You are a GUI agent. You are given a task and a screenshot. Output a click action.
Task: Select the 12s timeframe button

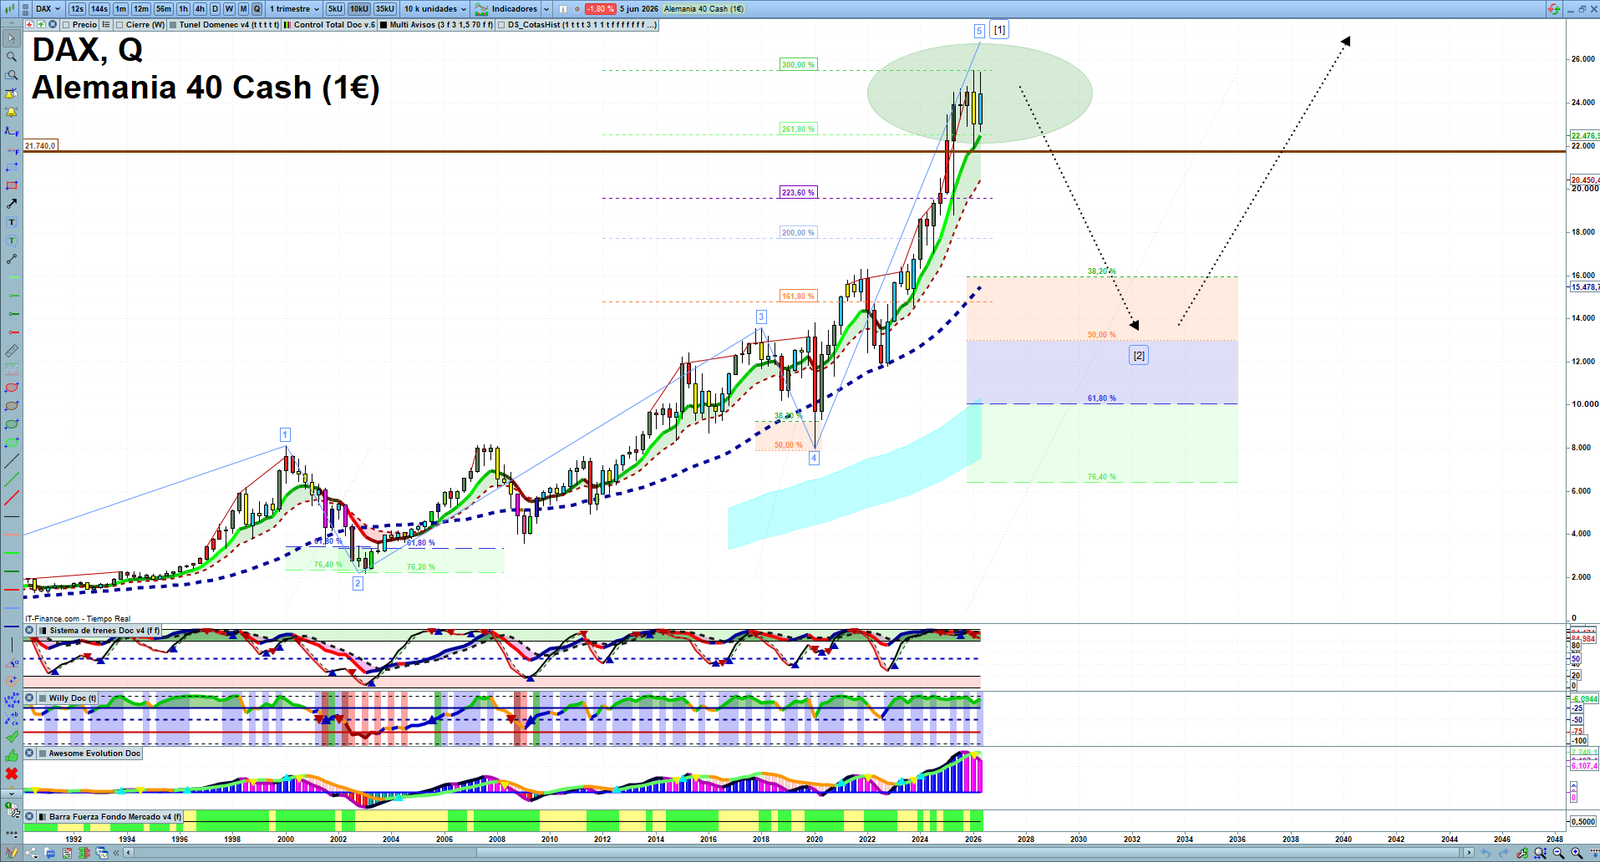(x=77, y=9)
